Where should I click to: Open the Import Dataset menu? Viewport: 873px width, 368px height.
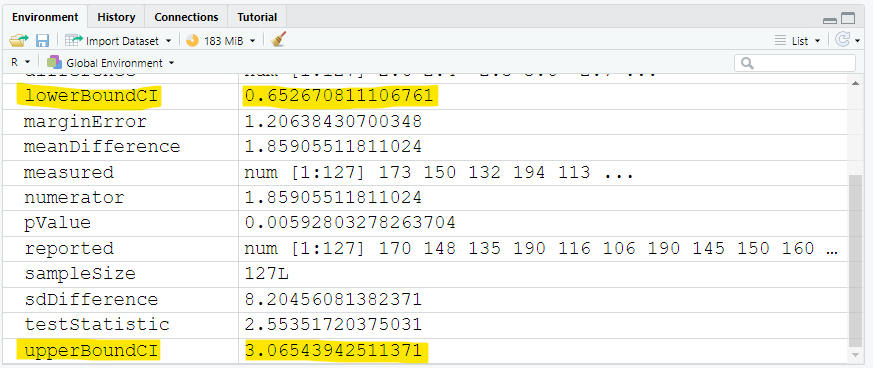[120, 41]
